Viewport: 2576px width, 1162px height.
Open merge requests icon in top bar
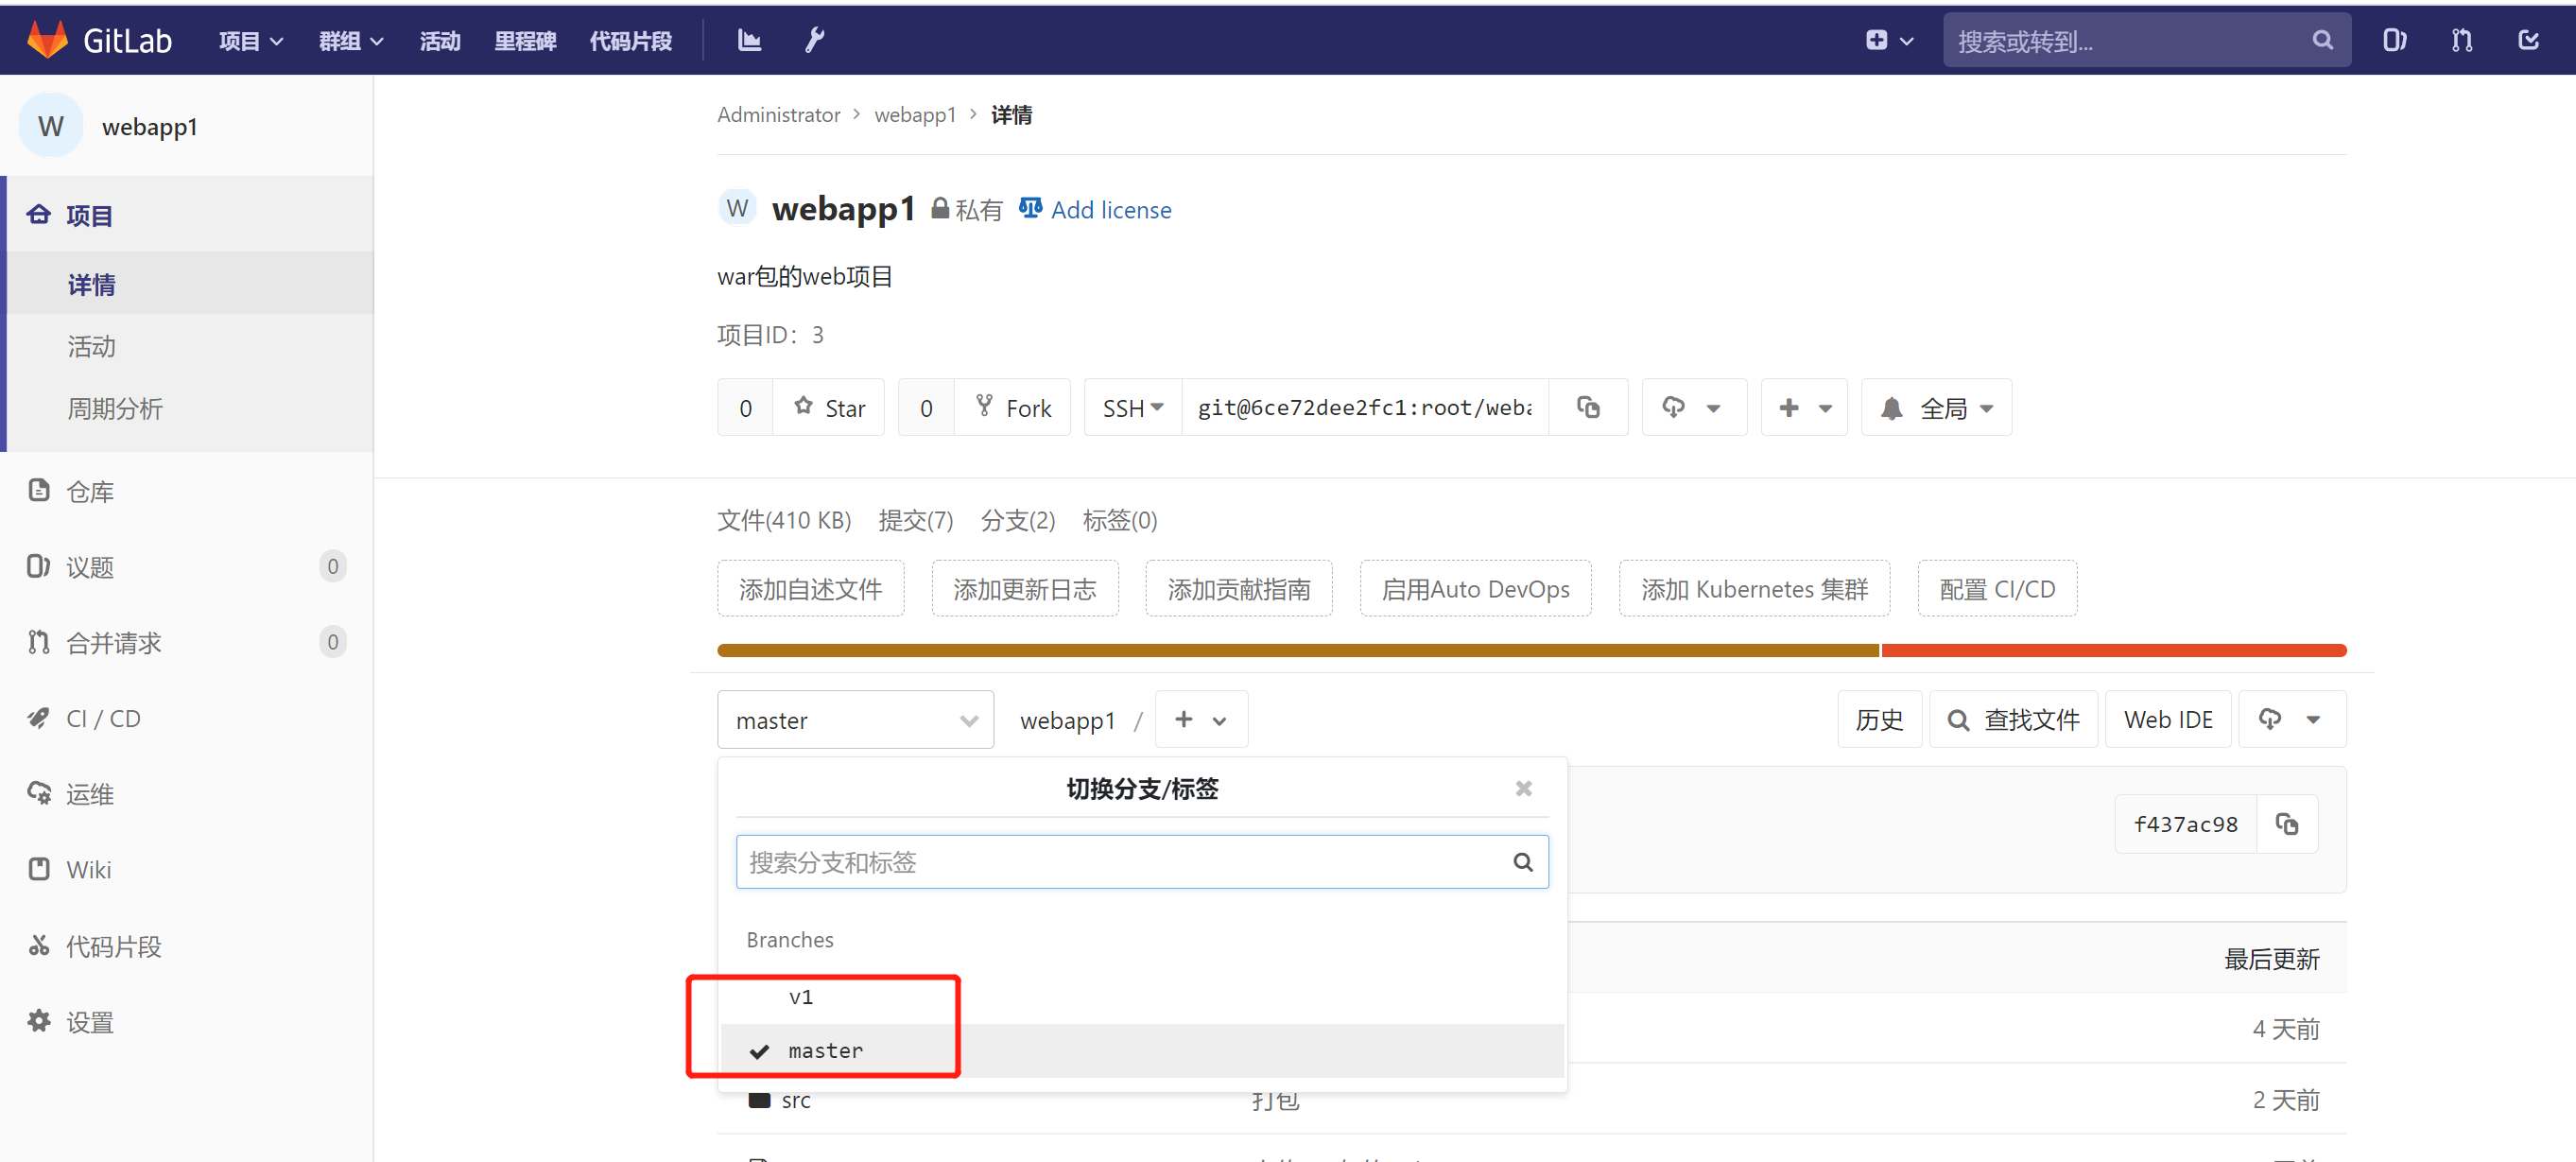pyautogui.click(x=2461, y=40)
